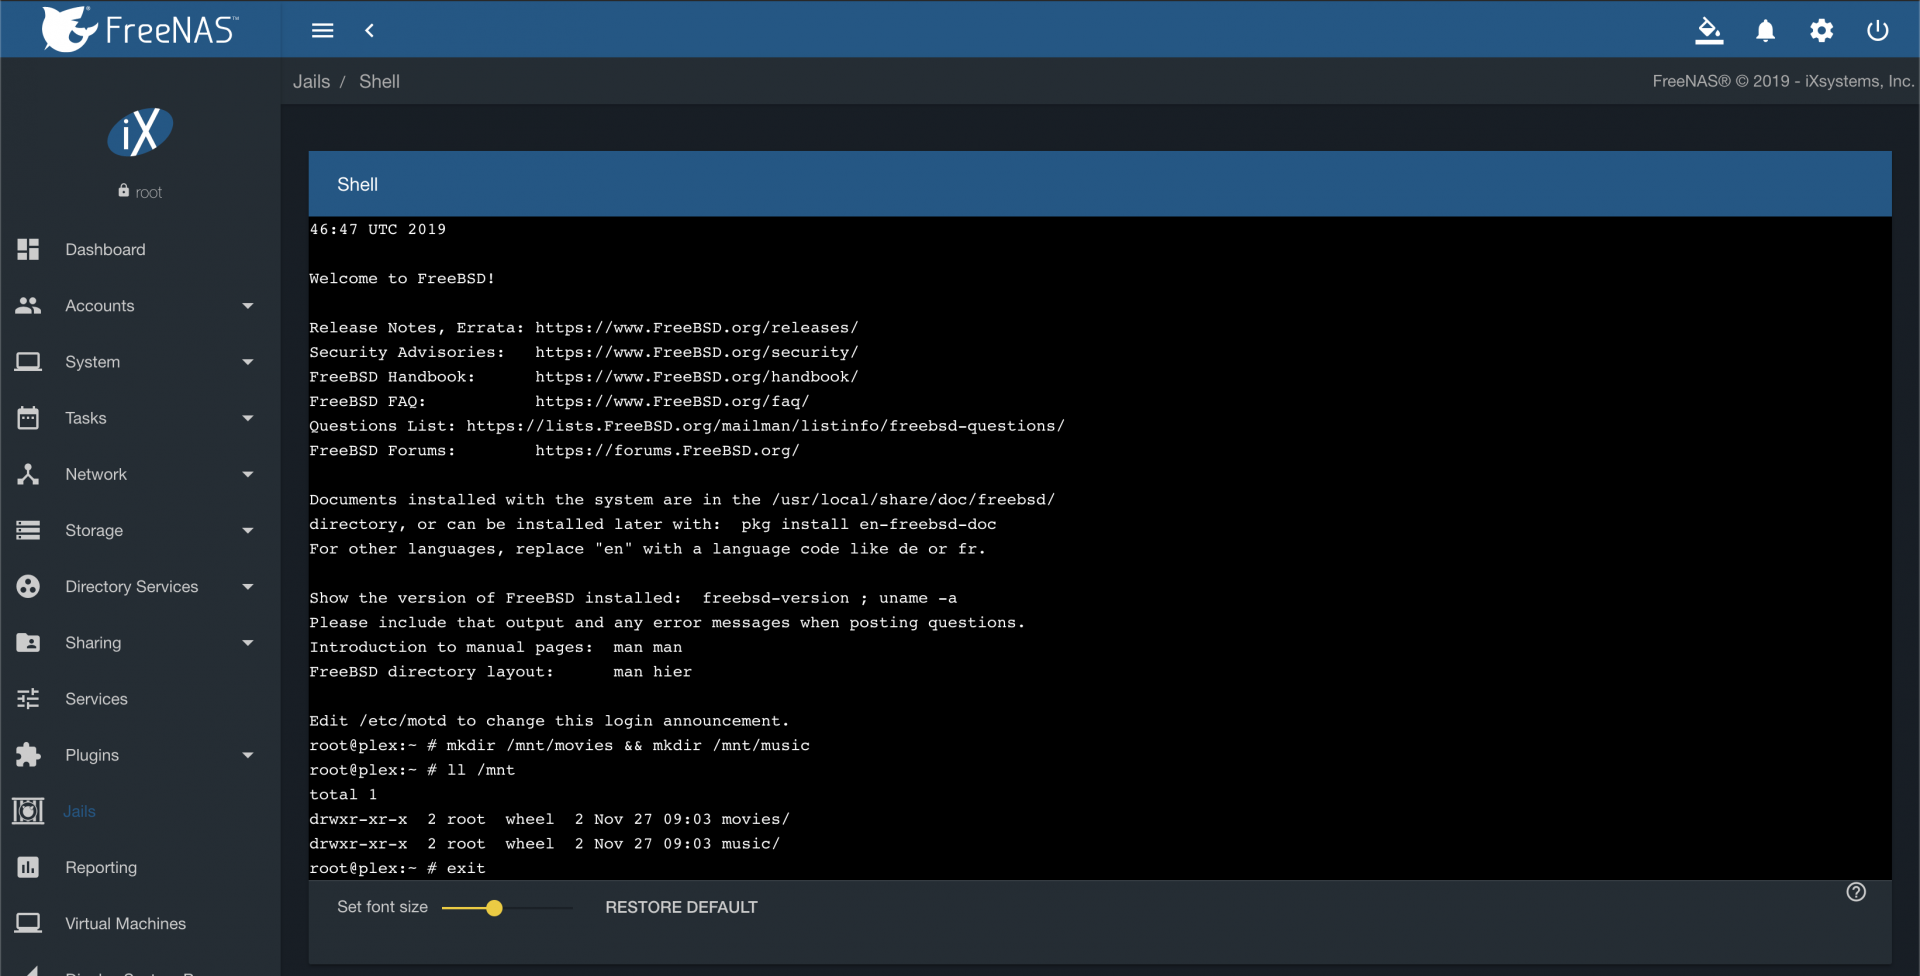The width and height of the screenshot is (1920, 976).
Task: Select the Storage menu label
Action: click(x=94, y=530)
